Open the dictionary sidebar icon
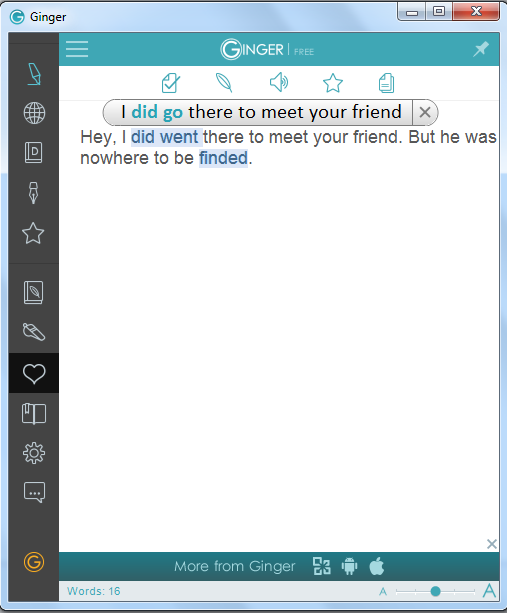Viewport: 507px width, 613px height. point(34,152)
